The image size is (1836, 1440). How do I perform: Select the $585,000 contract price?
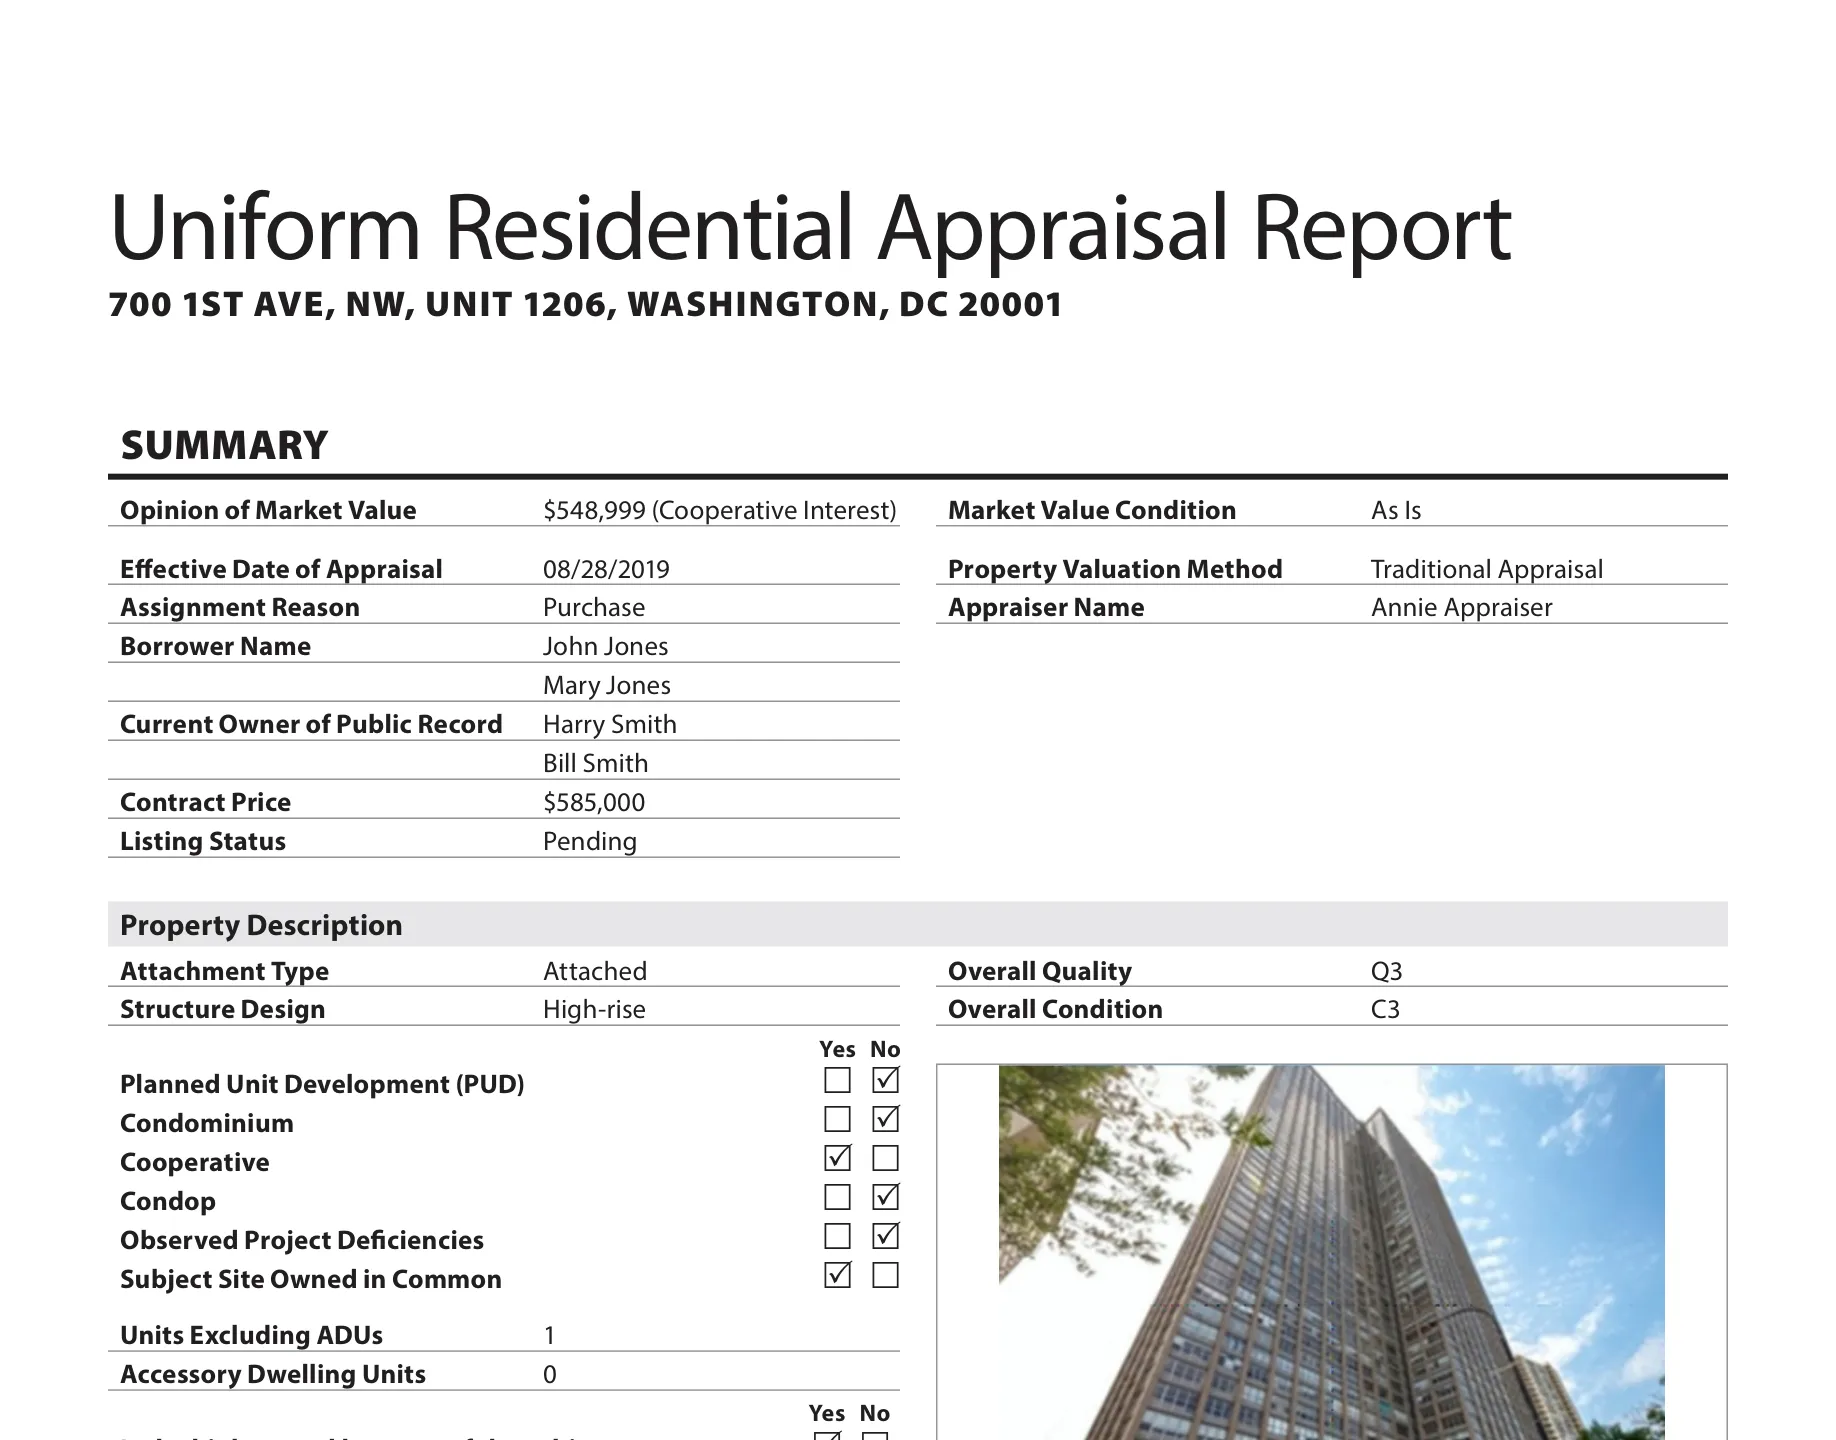(594, 803)
